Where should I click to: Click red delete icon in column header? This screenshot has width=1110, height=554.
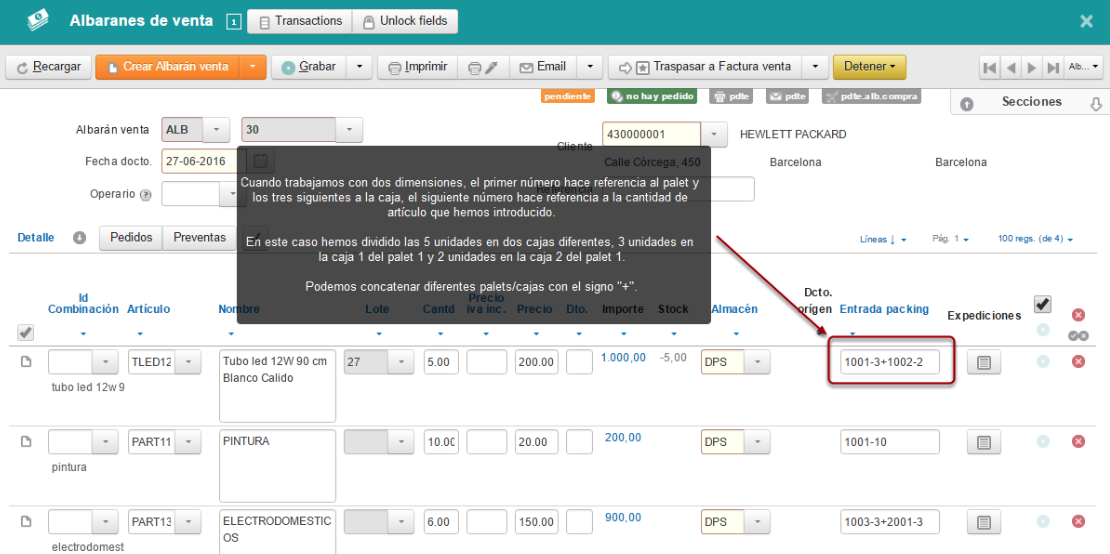1078,315
